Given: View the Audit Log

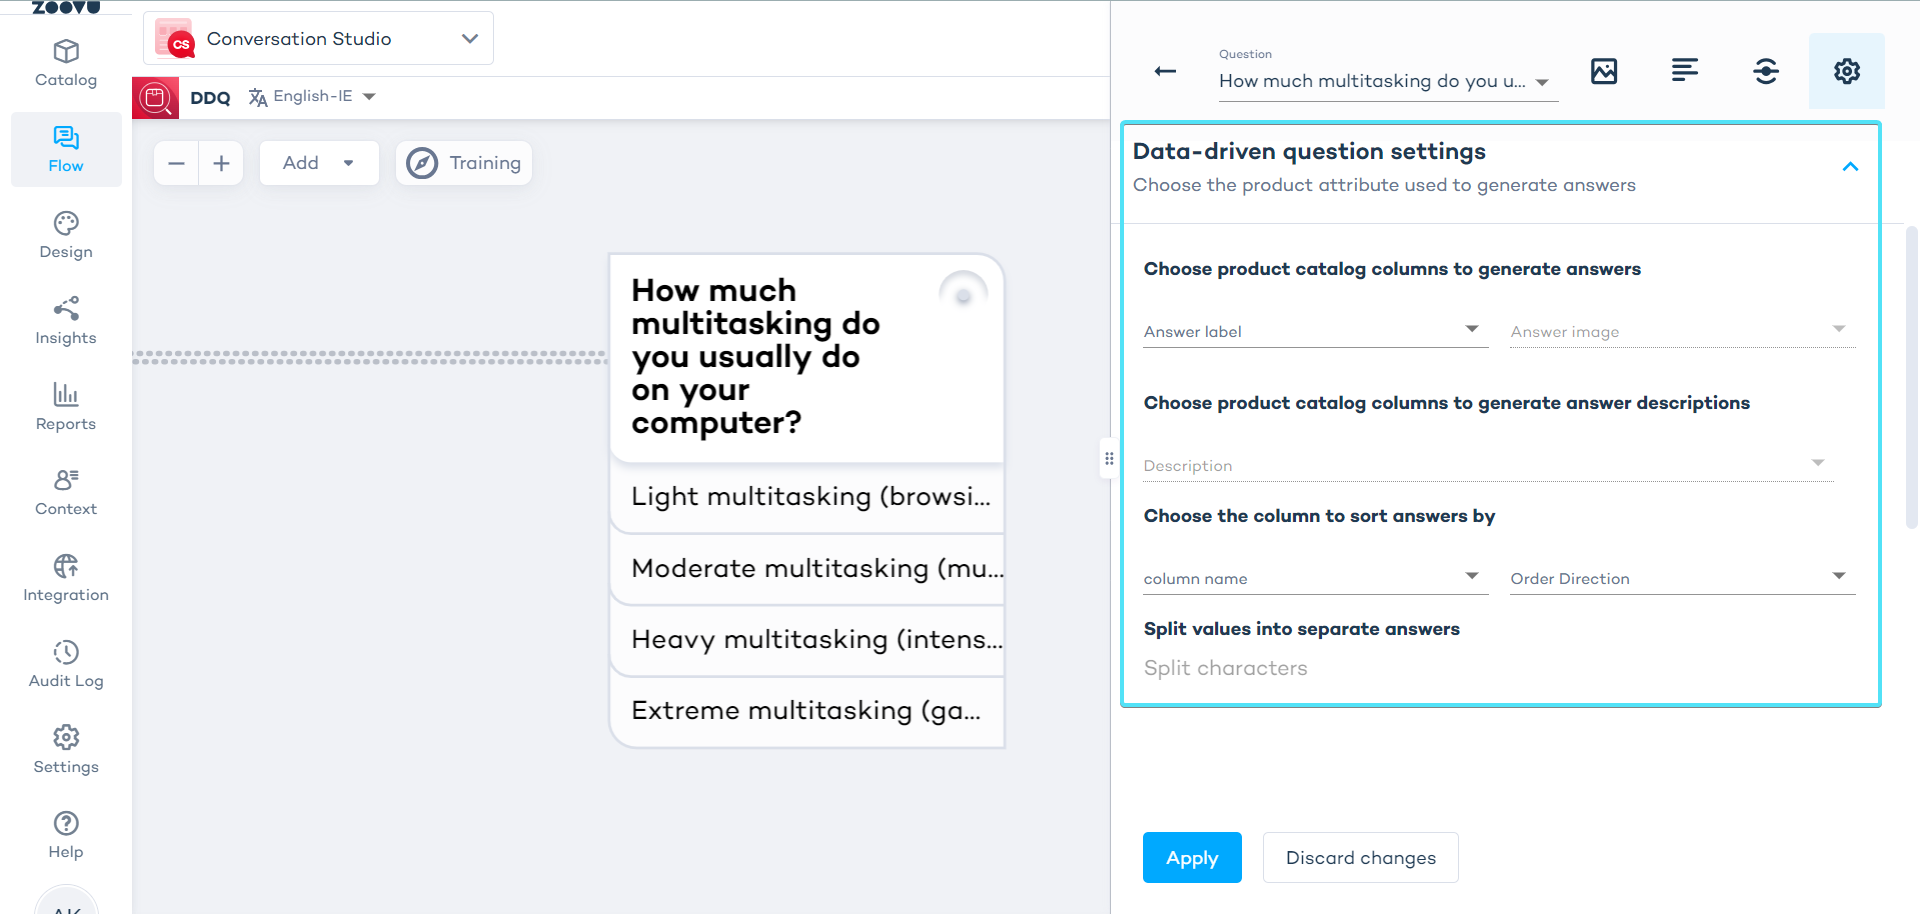Looking at the screenshot, I should (x=65, y=663).
